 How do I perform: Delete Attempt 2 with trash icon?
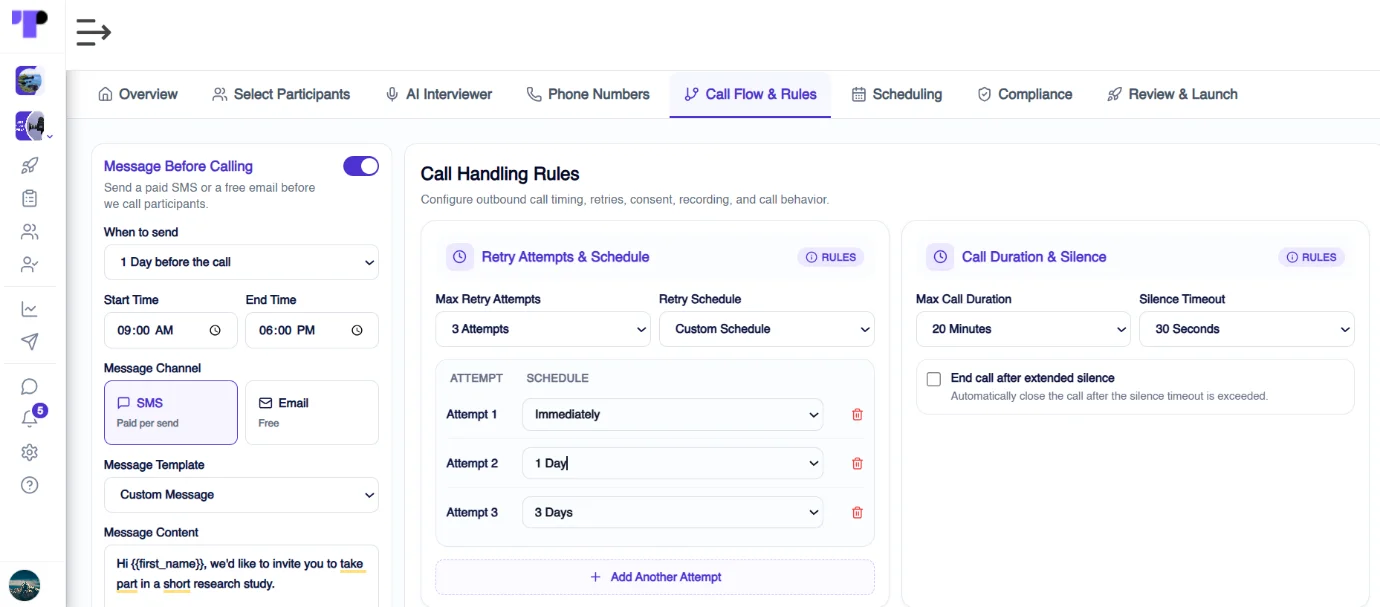pos(857,463)
